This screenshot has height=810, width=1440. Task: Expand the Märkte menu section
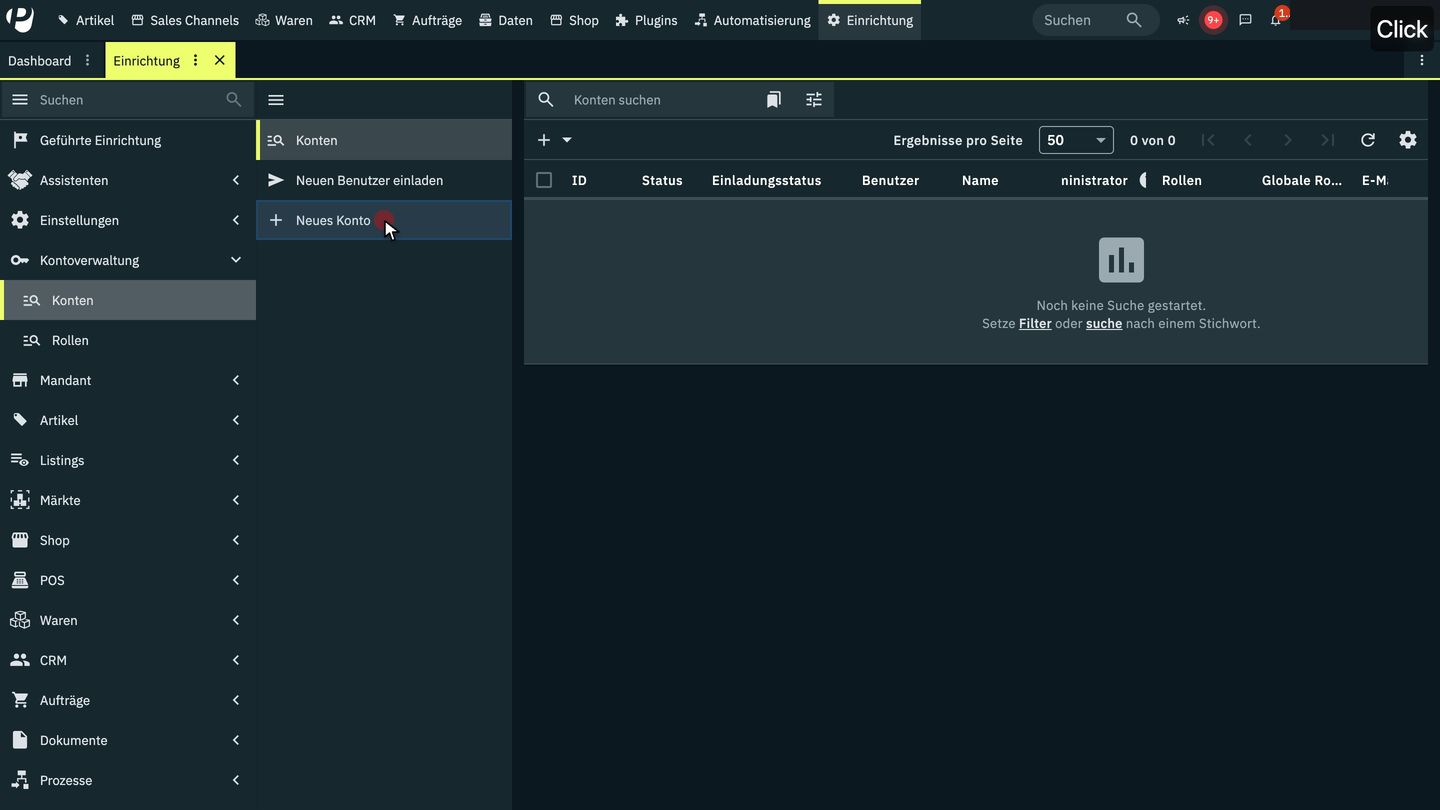click(128, 500)
